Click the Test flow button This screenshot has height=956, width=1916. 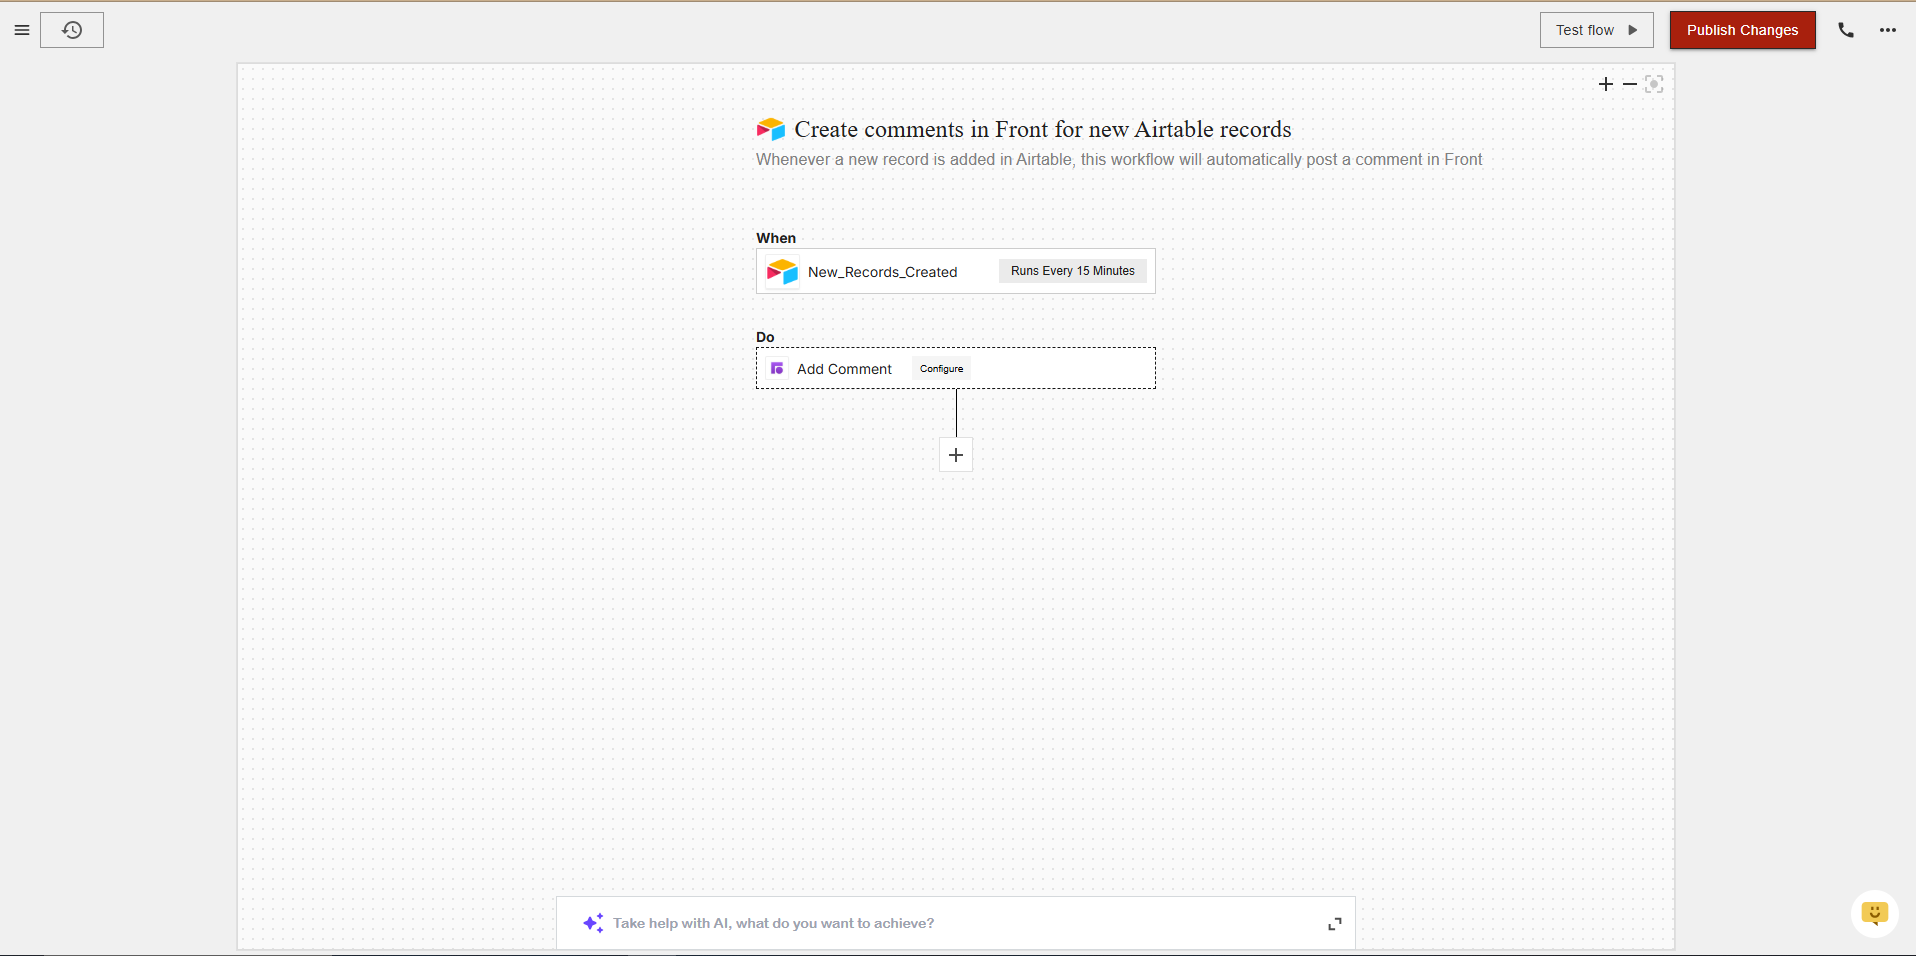(1596, 30)
